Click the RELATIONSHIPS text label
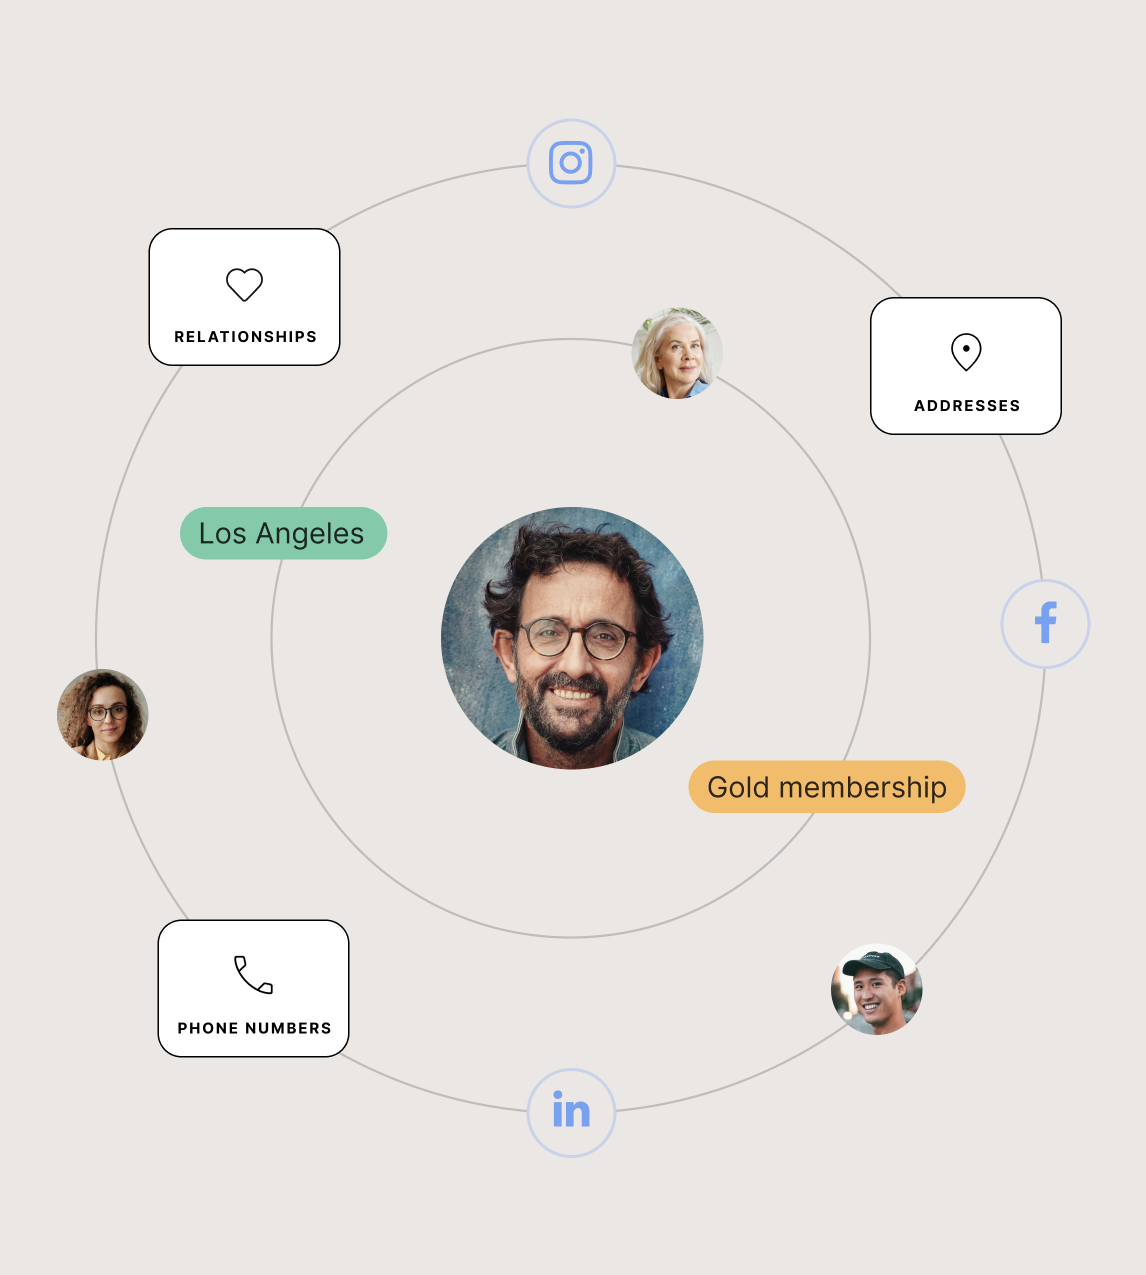Image resolution: width=1146 pixels, height=1275 pixels. 245,337
